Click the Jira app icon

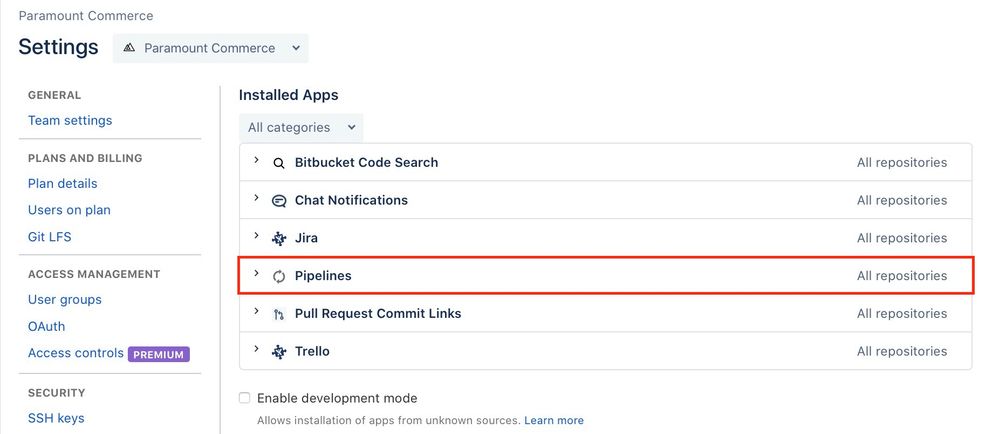(278, 238)
